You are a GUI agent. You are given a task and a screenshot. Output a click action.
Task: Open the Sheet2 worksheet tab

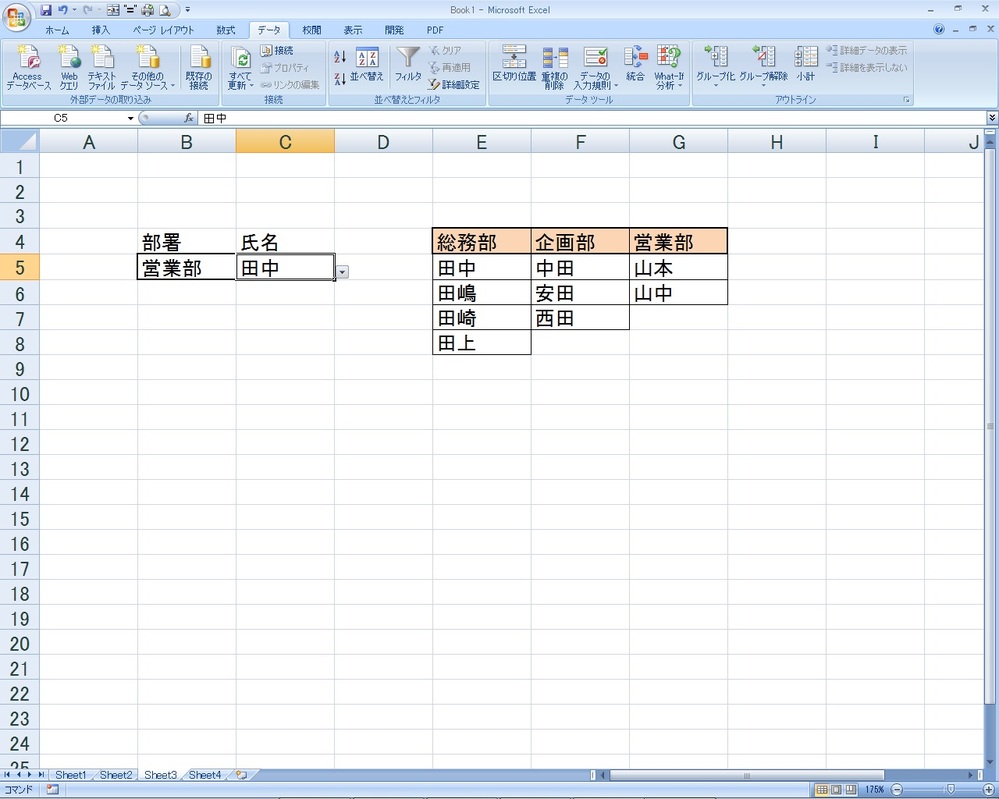tap(115, 774)
